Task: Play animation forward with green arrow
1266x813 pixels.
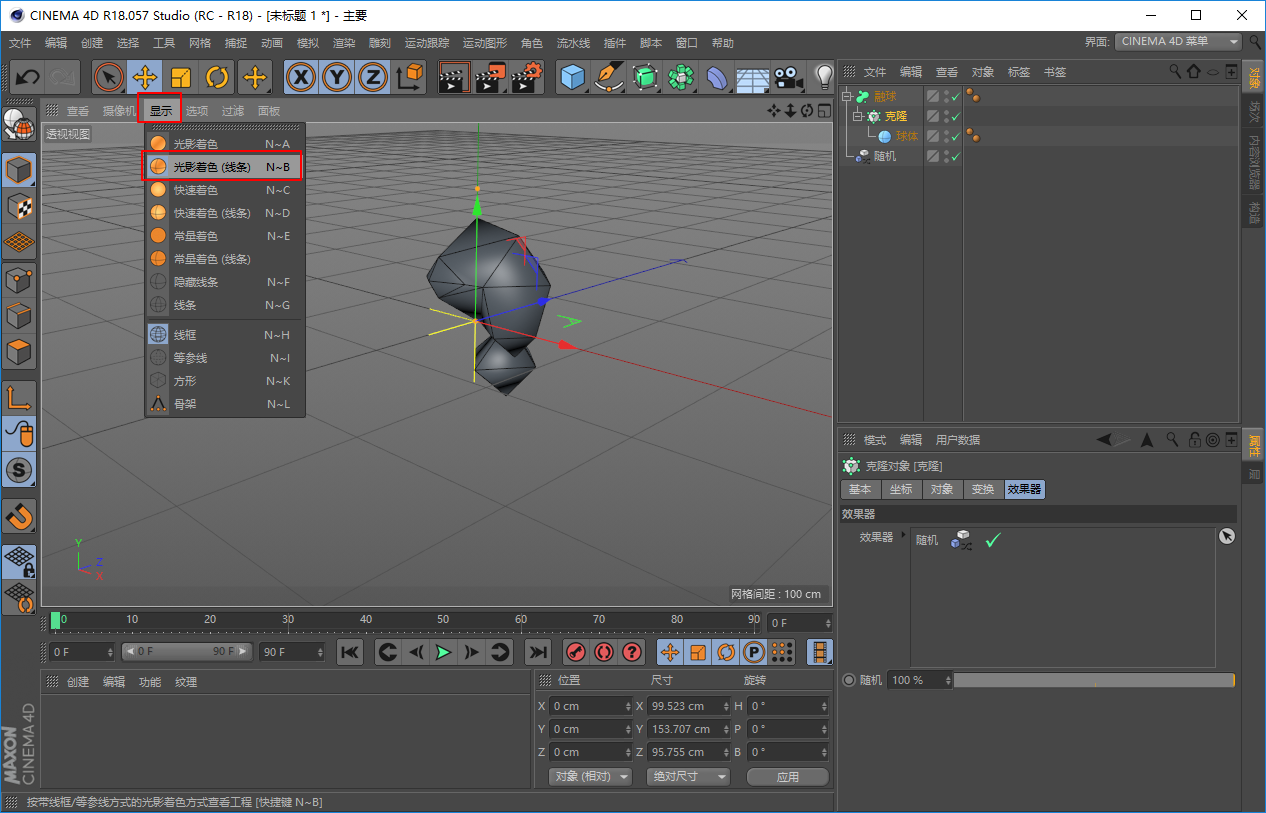Action: point(443,652)
